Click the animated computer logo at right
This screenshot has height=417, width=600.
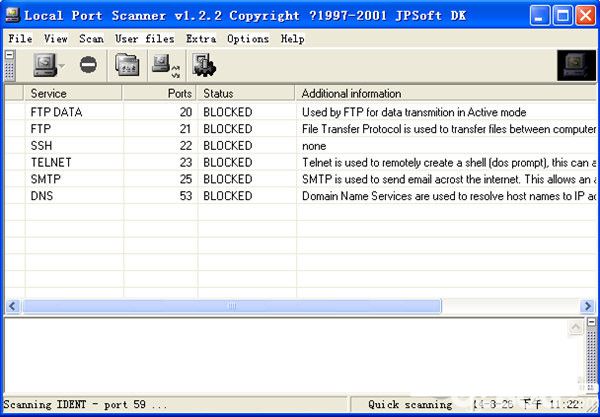point(576,65)
